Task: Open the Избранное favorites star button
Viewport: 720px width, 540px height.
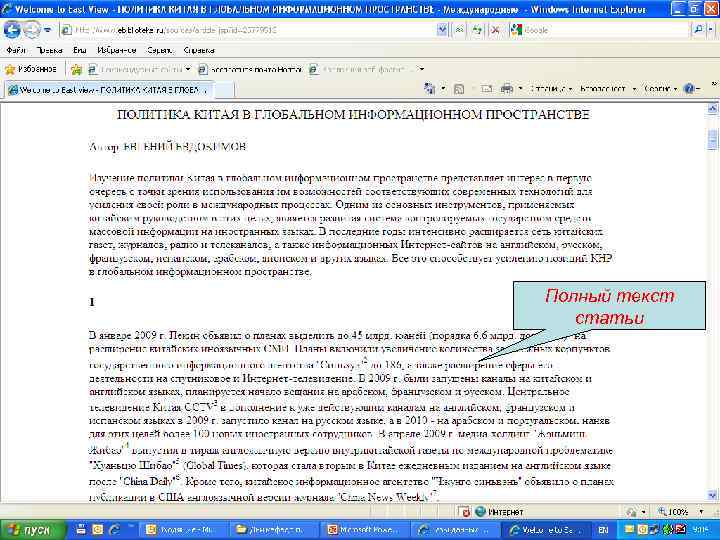Action: pos(30,69)
